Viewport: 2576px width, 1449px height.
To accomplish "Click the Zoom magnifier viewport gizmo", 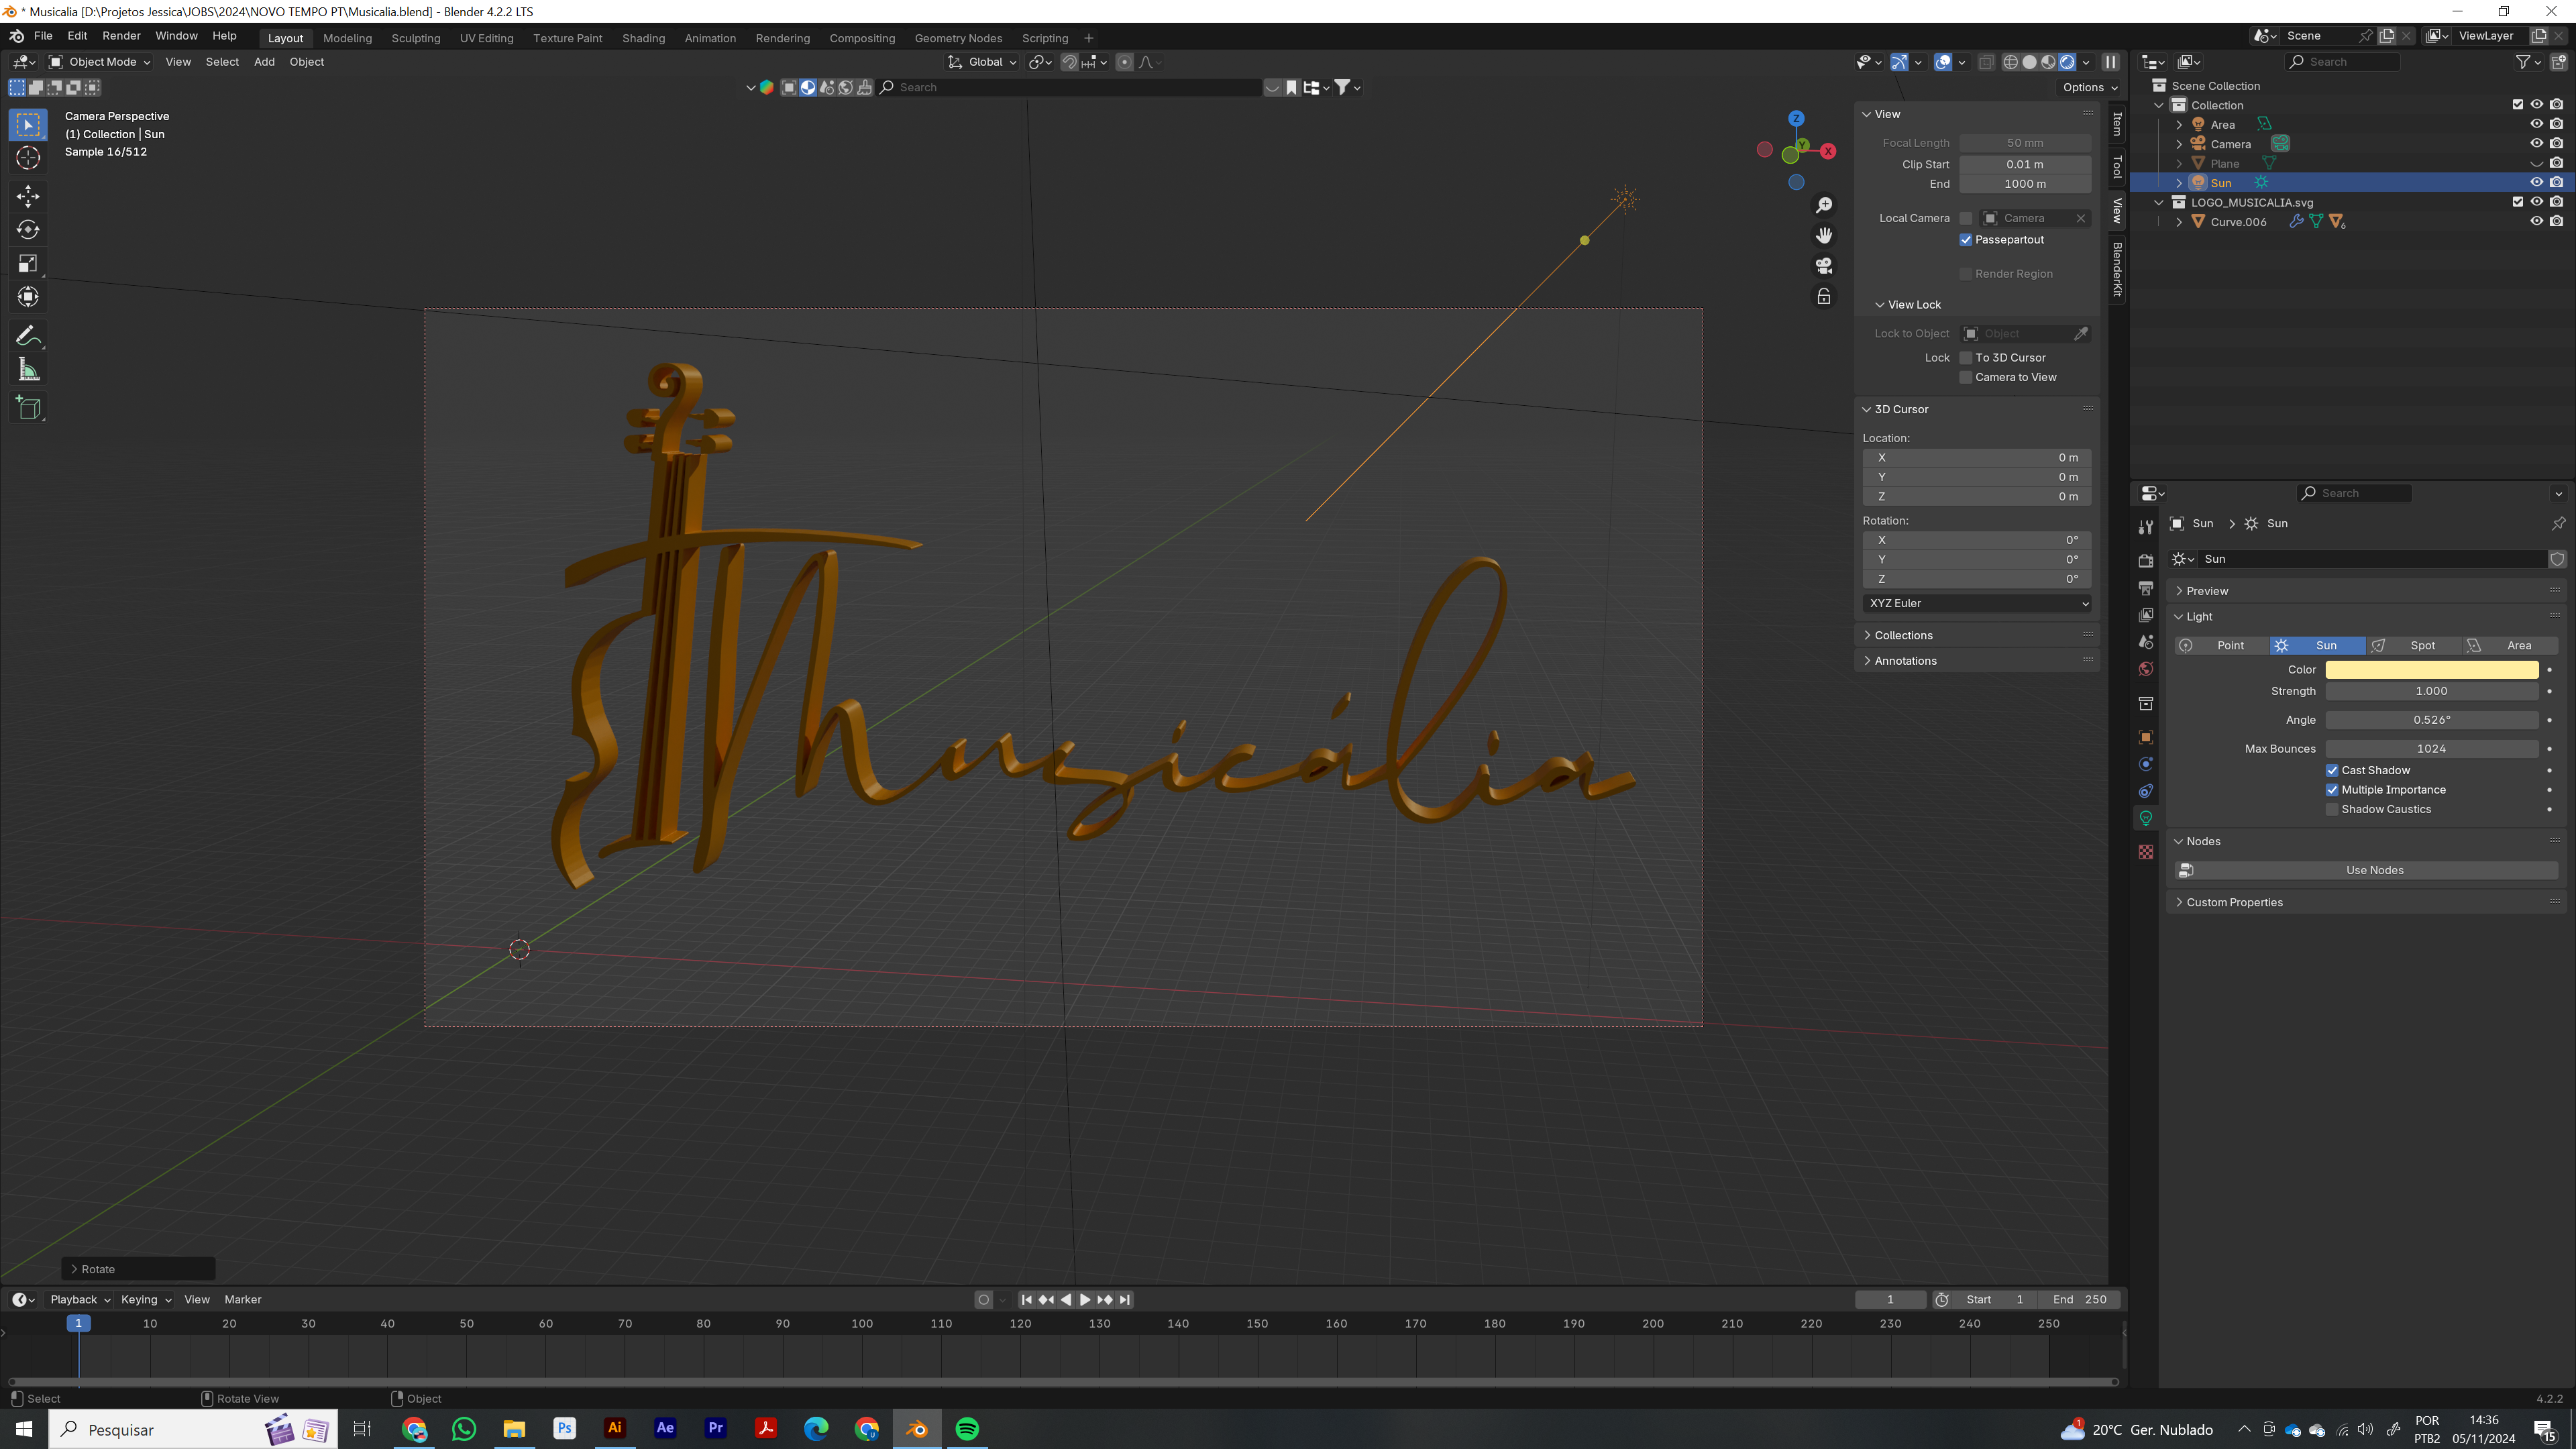I will (1824, 205).
